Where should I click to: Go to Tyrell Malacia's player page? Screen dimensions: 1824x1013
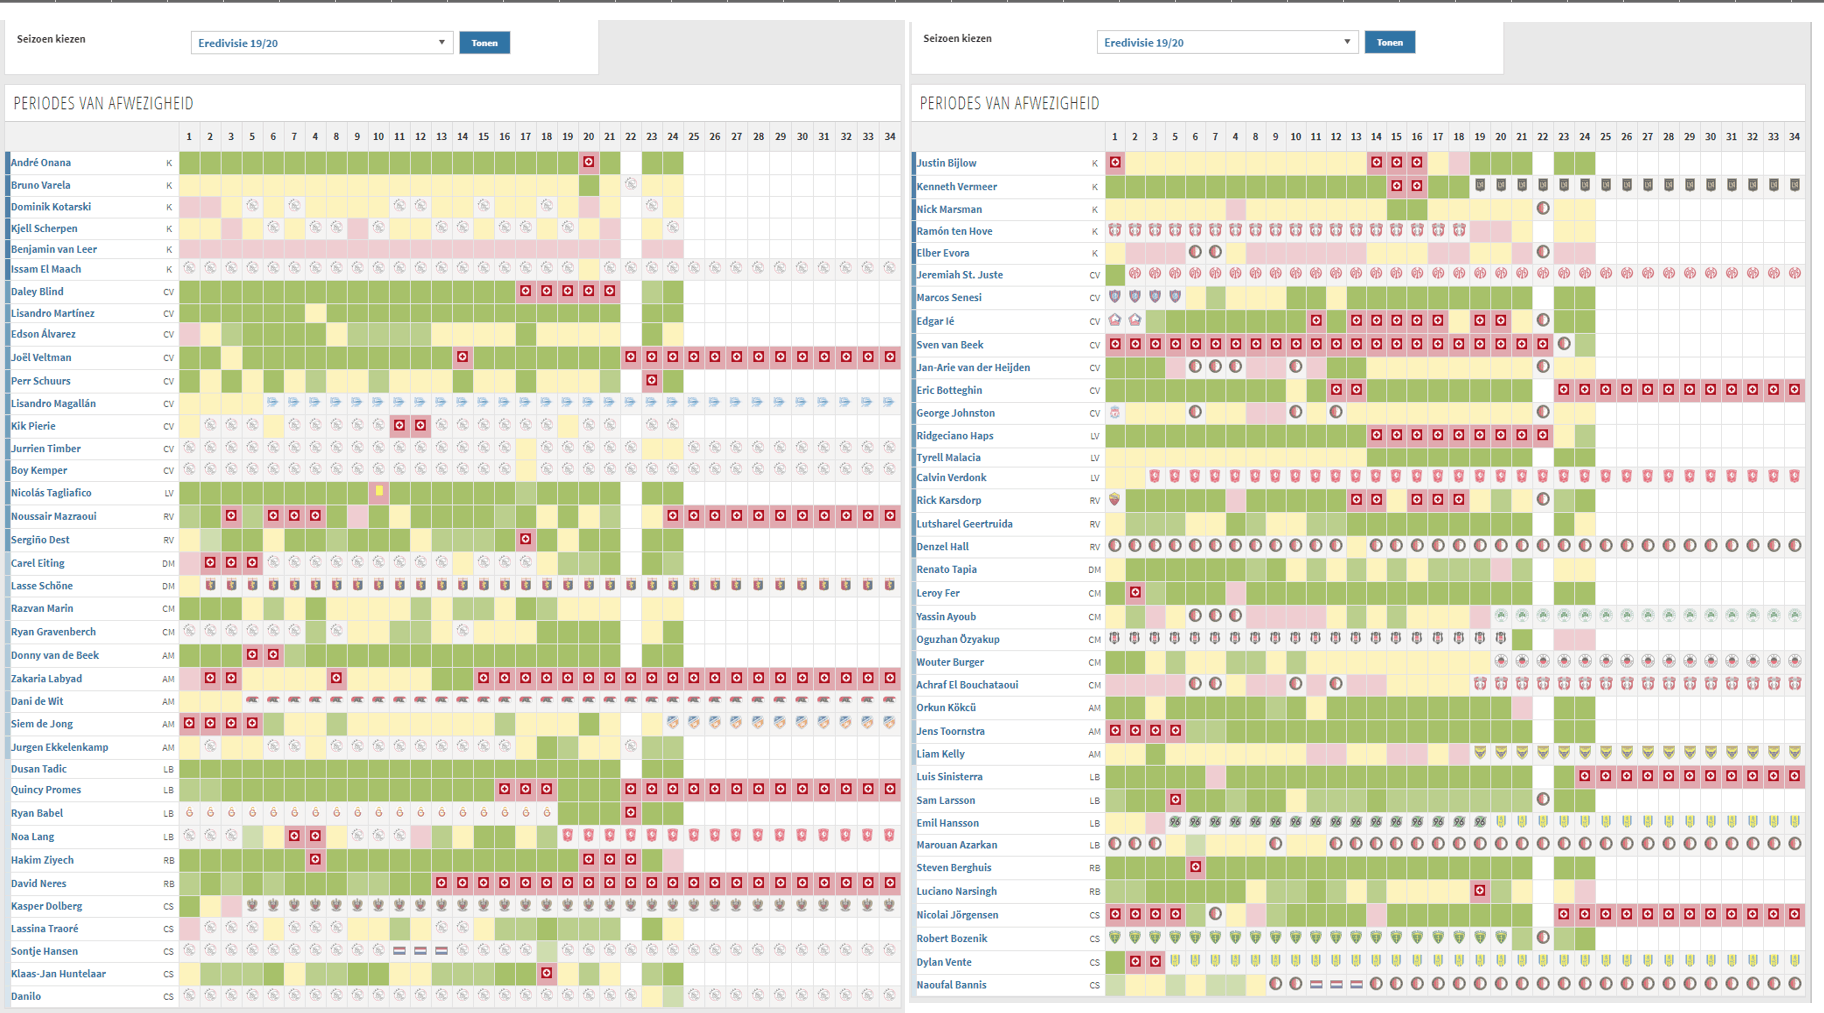pos(949,457)
